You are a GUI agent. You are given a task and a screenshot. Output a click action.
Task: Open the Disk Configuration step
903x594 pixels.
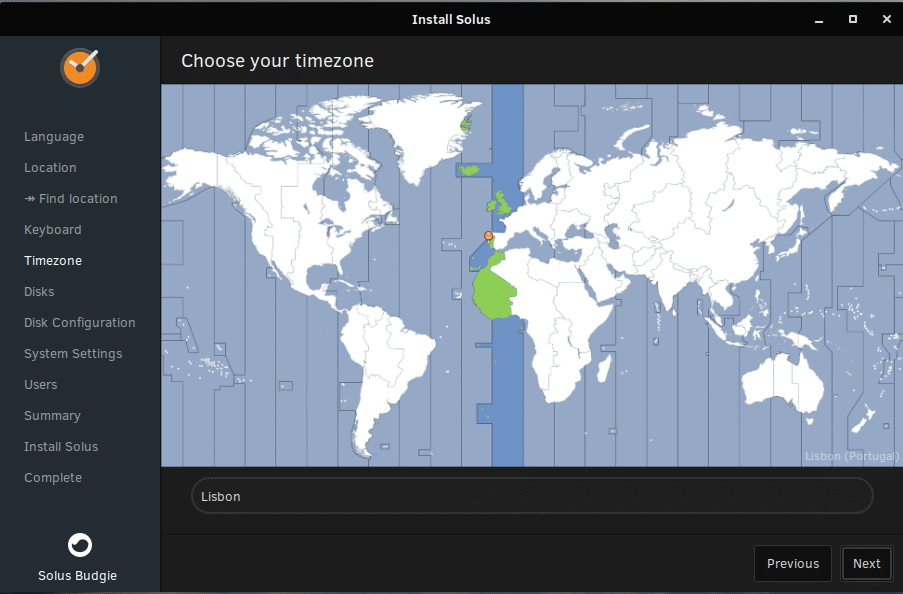click(x=80, y=323)
